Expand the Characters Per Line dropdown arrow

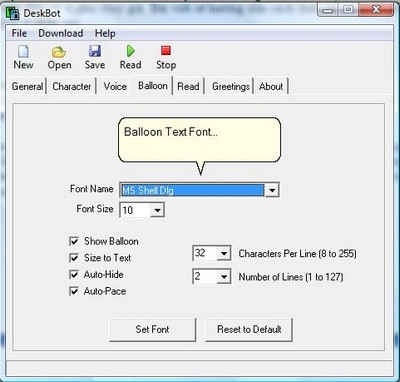click(x=224, y=254)
